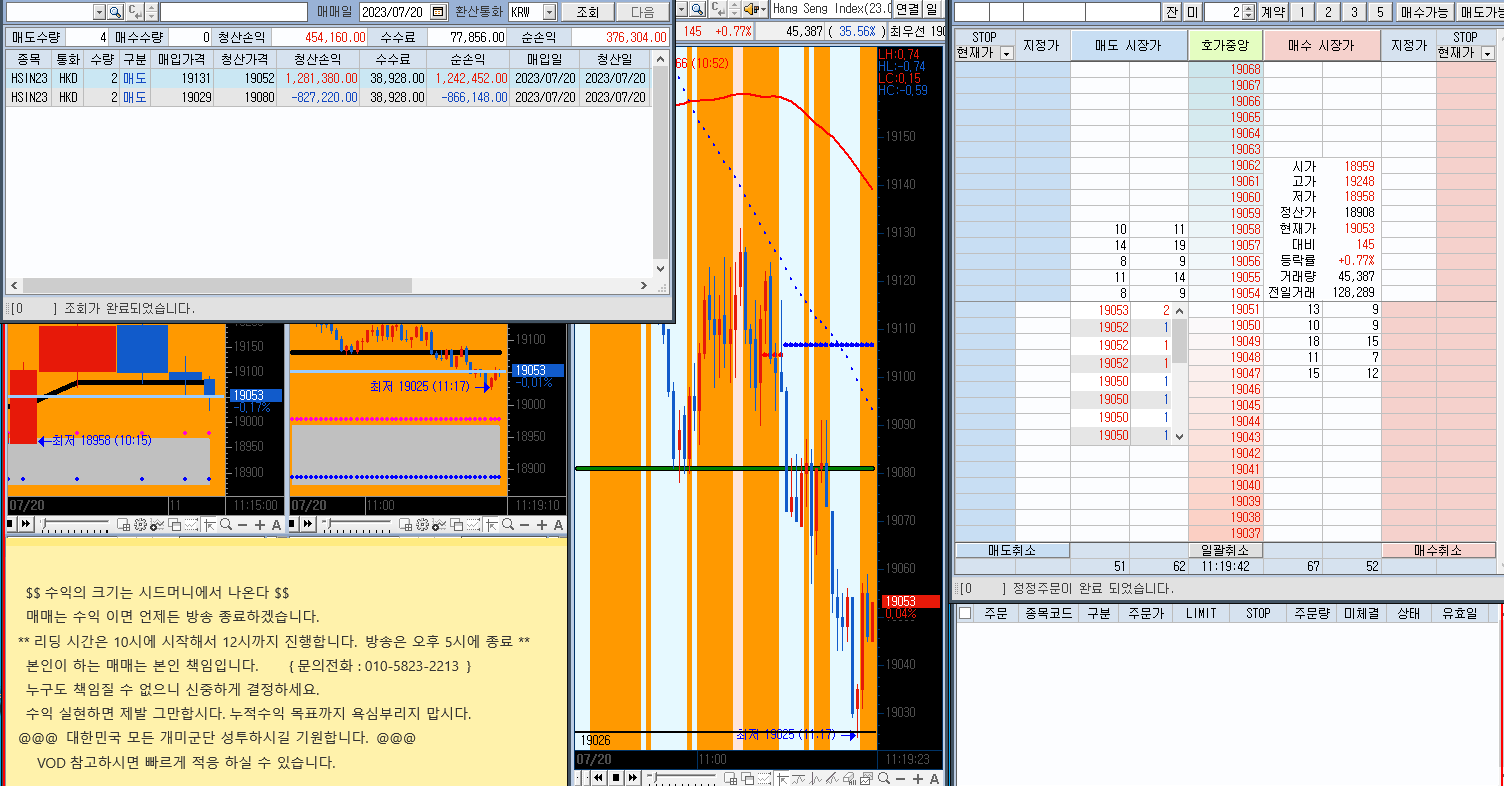Click the magnifier icon in main chart bottom toolbar
This screenshot has width=1504, height=786.
tap(884, 777)
